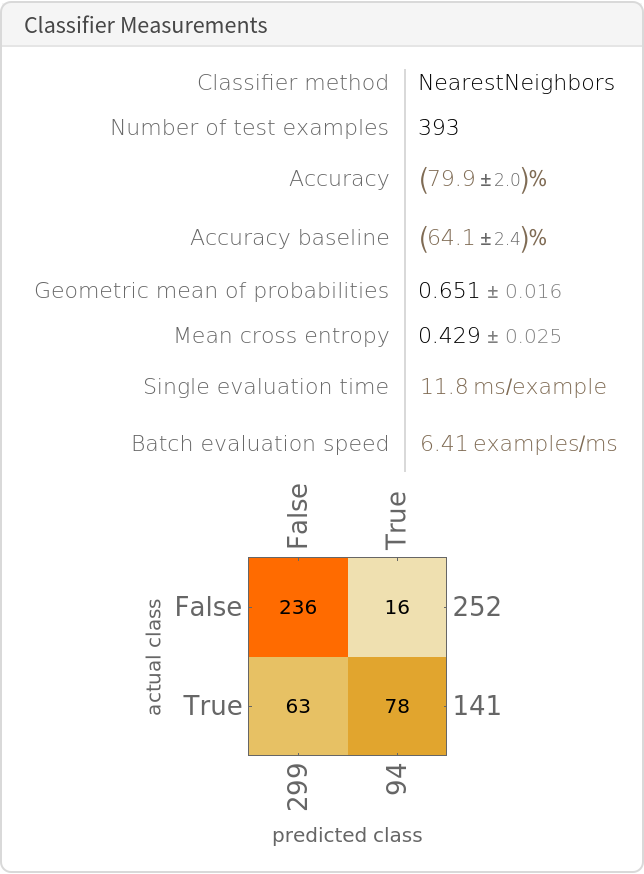Click the 11.8 ms/example evaluation time

coord(513,387)
